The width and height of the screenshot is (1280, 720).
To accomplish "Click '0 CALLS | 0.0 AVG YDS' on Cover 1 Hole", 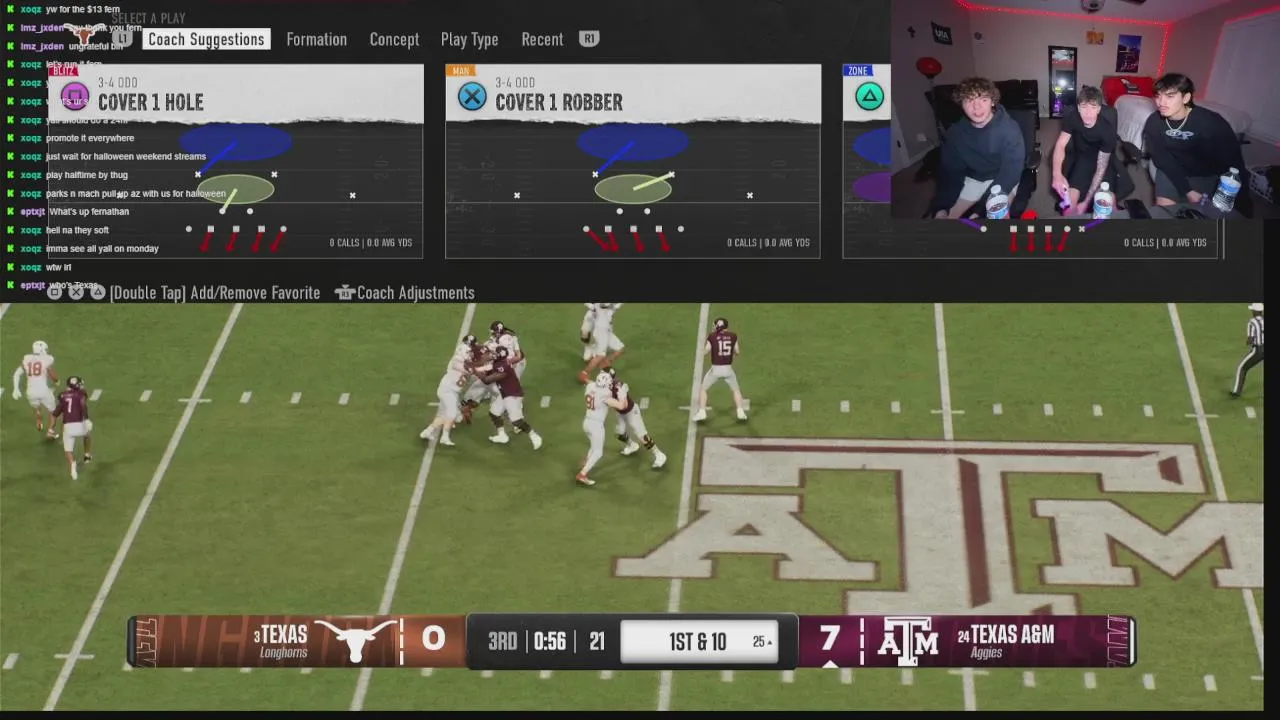I will click(x=371, y=243).
